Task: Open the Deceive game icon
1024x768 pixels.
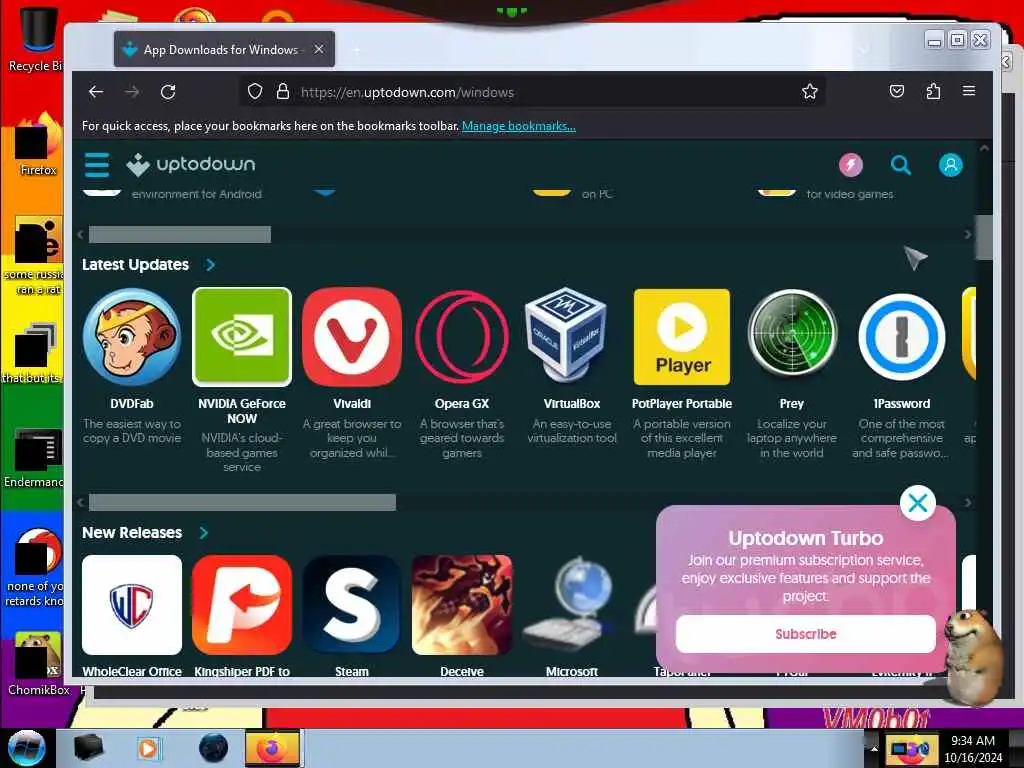Action: pos(462,605)
